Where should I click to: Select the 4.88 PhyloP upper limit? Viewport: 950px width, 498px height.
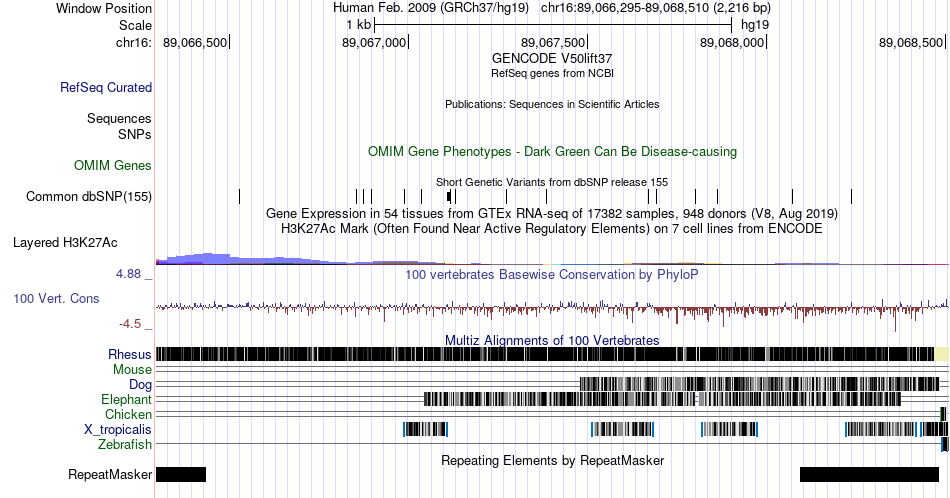(x=128, y=274)
